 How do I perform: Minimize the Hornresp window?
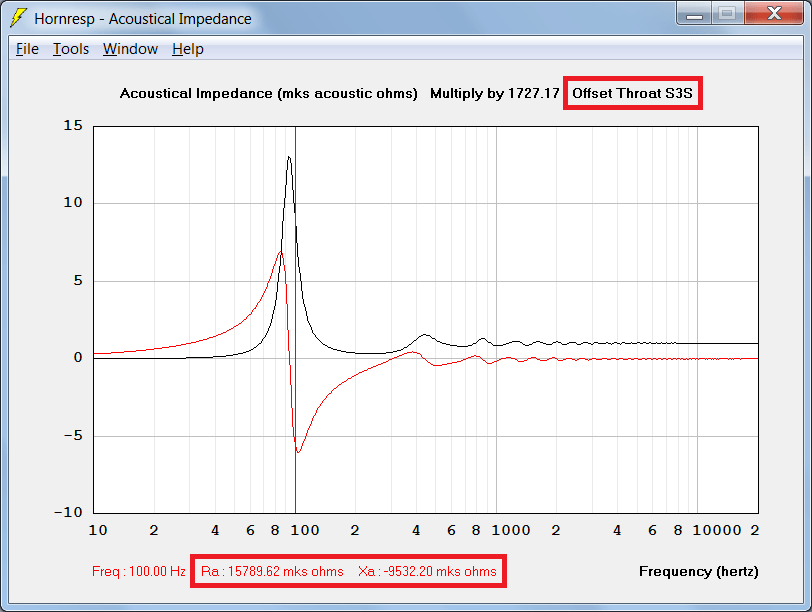pos(694,13)
